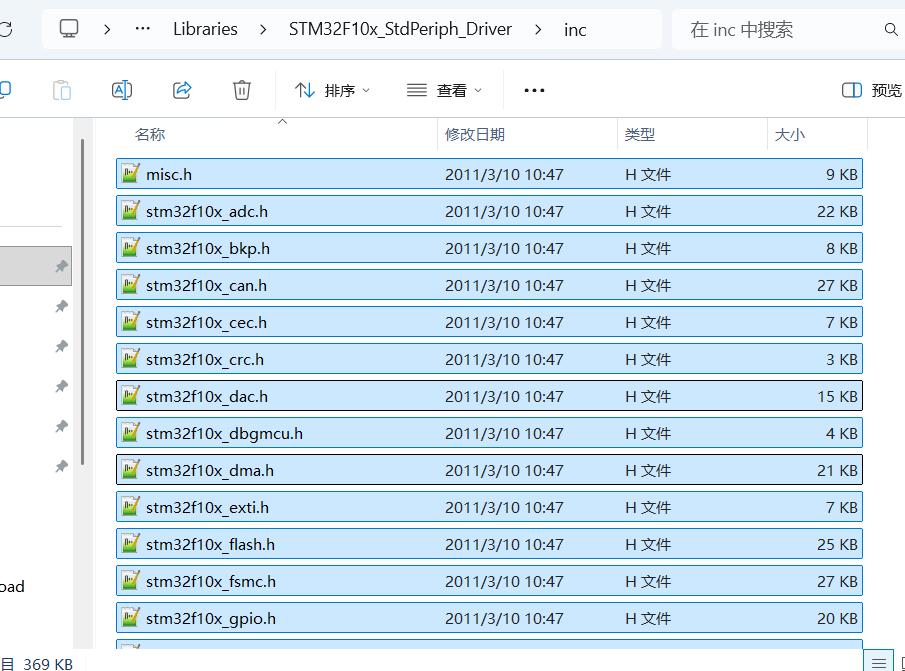Viewport: 905px width, 671px height.
Task: Click the file icon of stm32f10x_adc.h
Action: click(130, 210)
